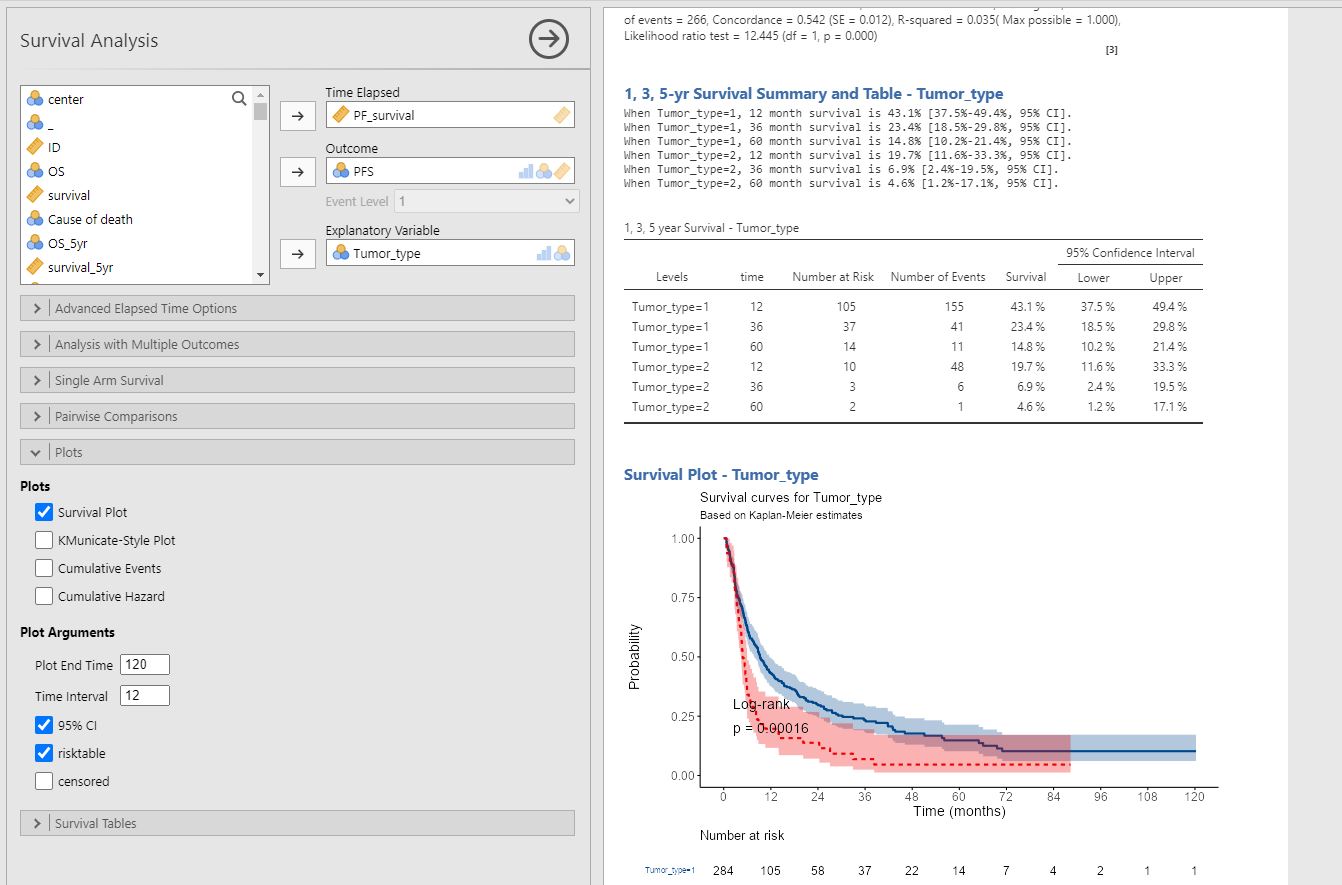The image size is (1342, 885).
Task: Click the circular arrow to collapse the options panel
Action: (x=548, y=40)
